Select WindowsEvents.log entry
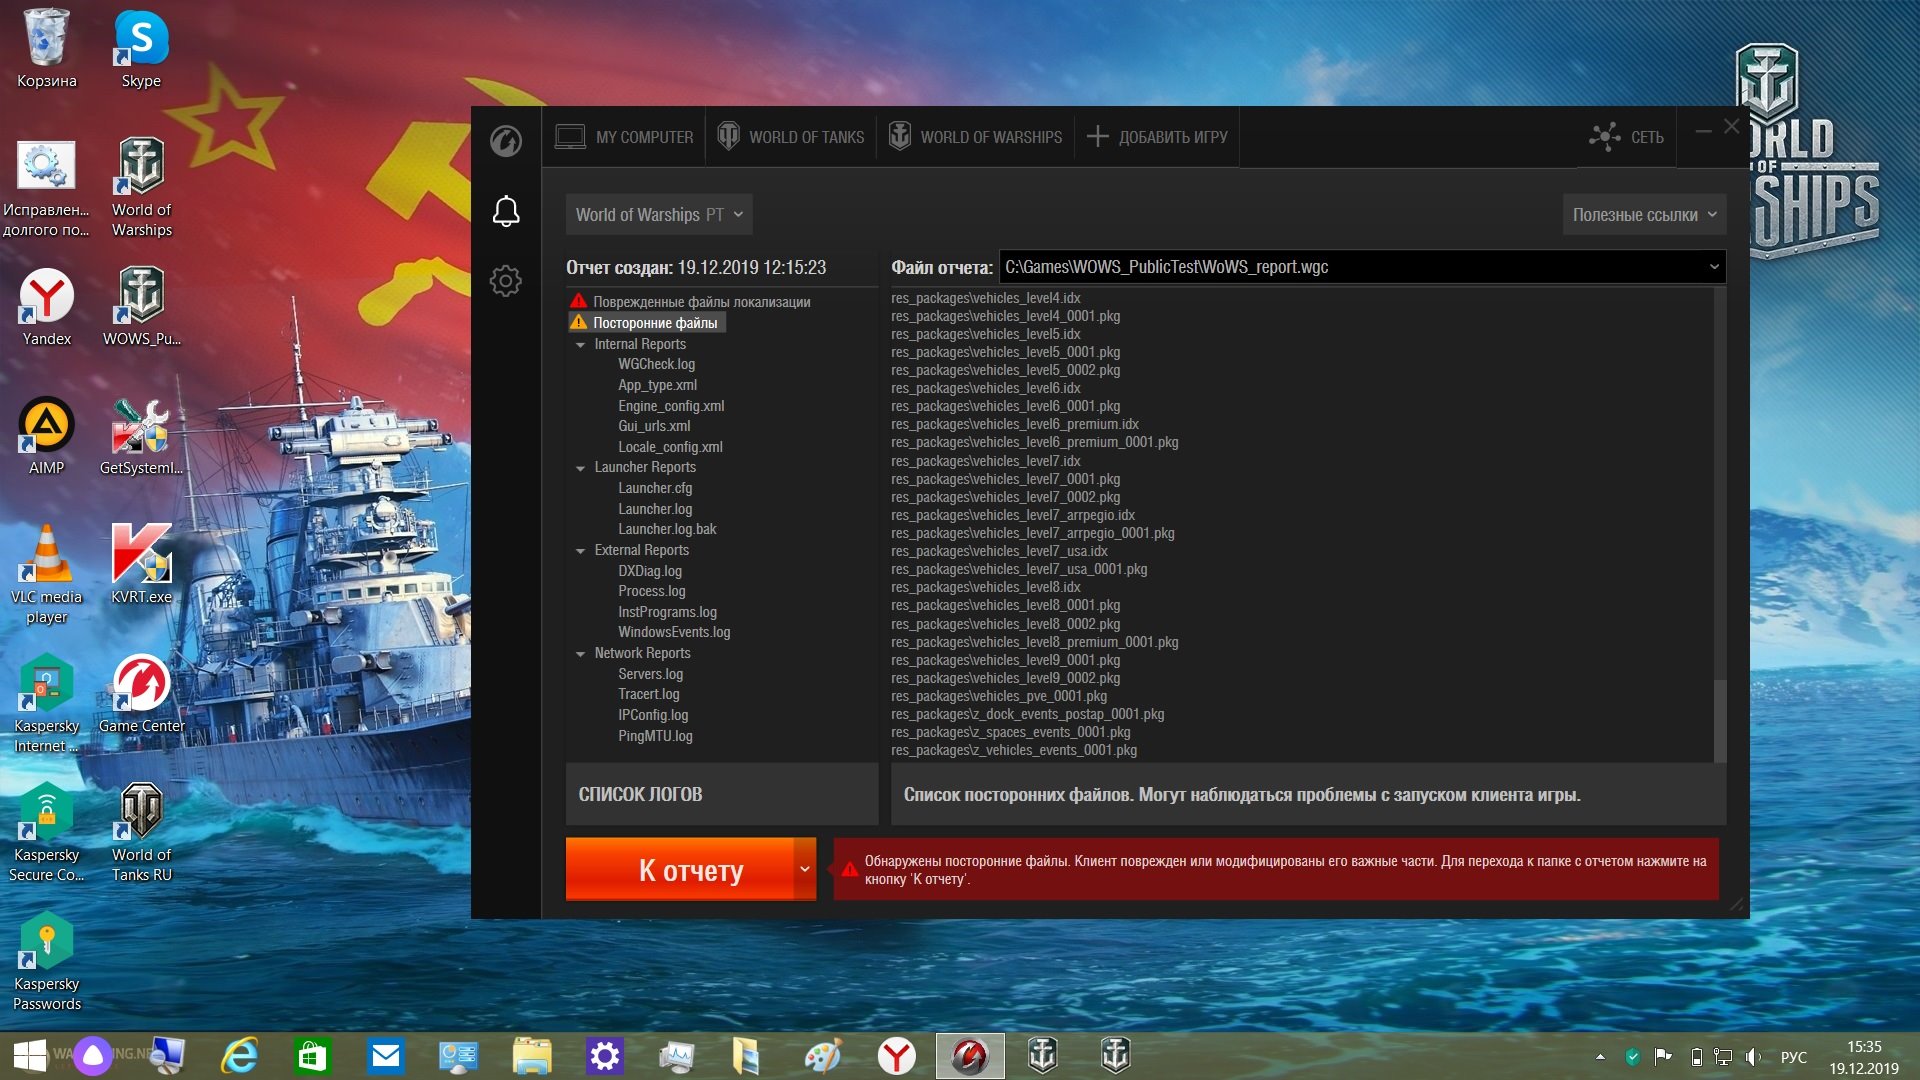 pos(674,632)
